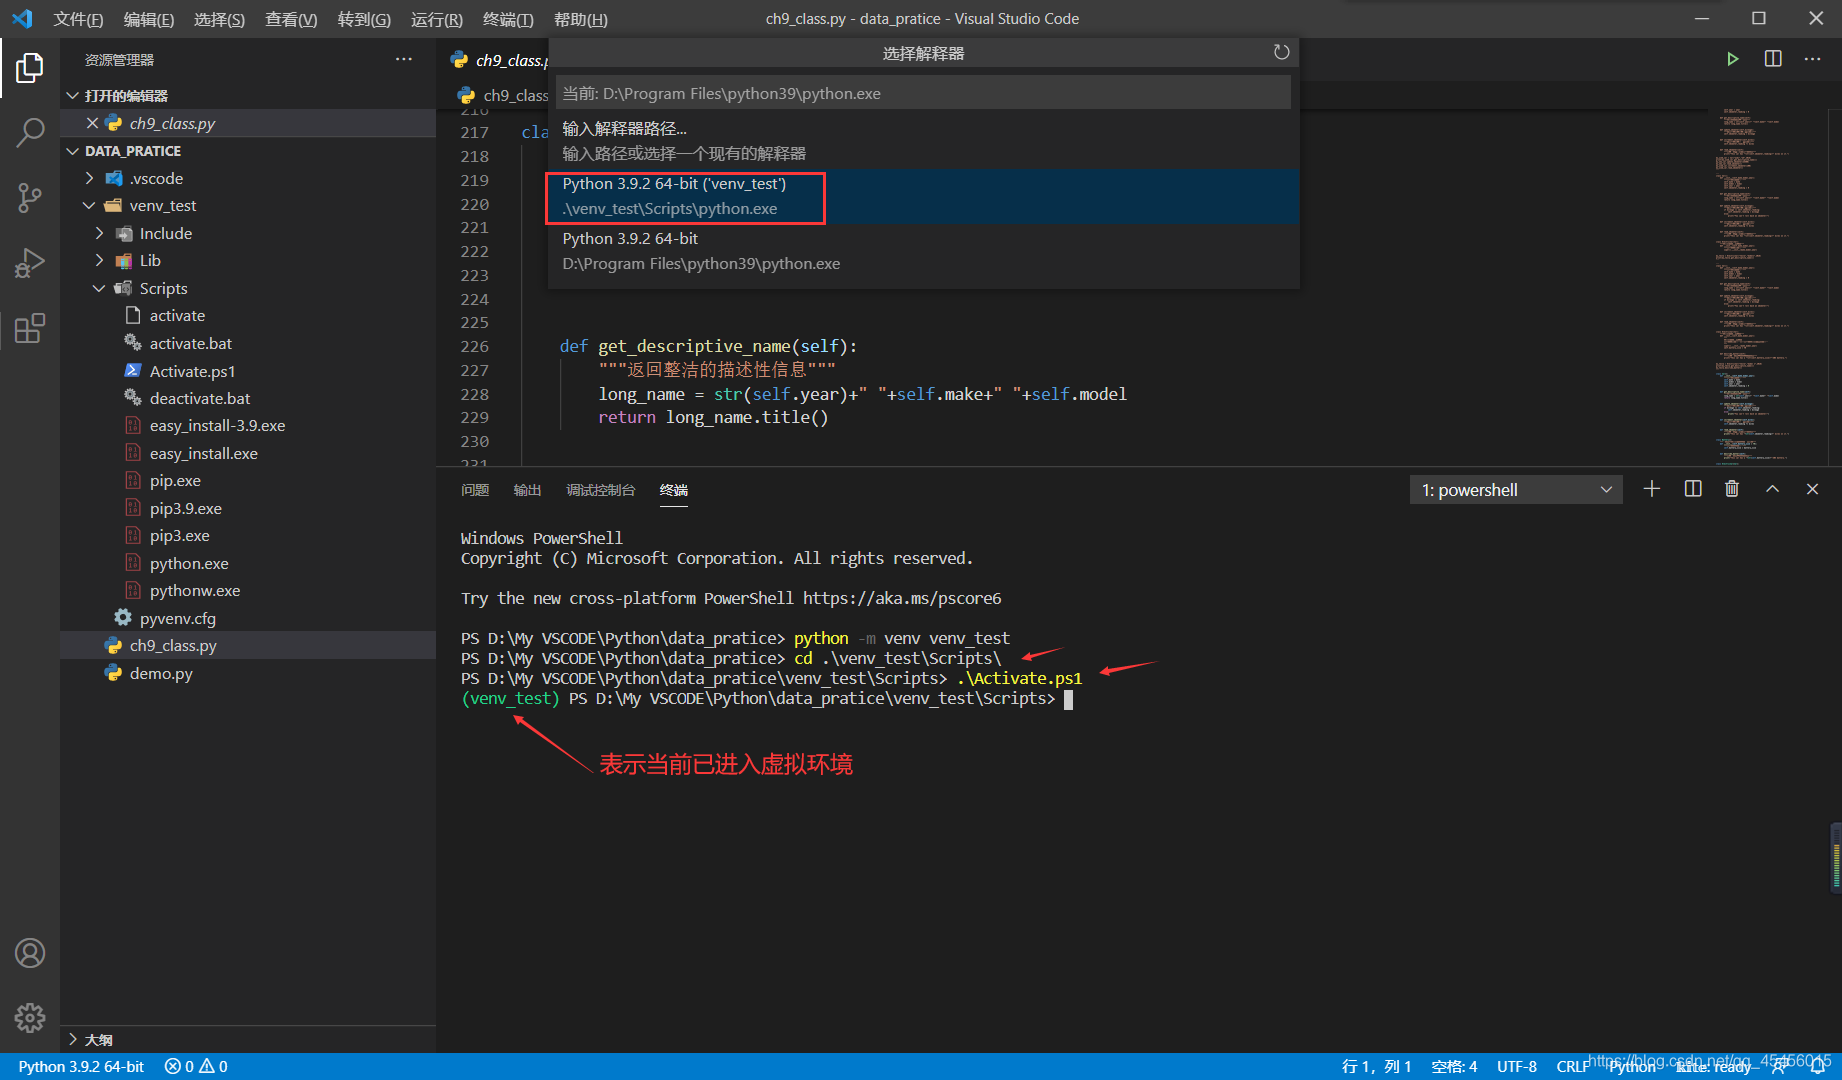The image size is (1842, 1080).
Task: Select terminal from 1: powershell dropdown
Action: tap(1516, 490)
